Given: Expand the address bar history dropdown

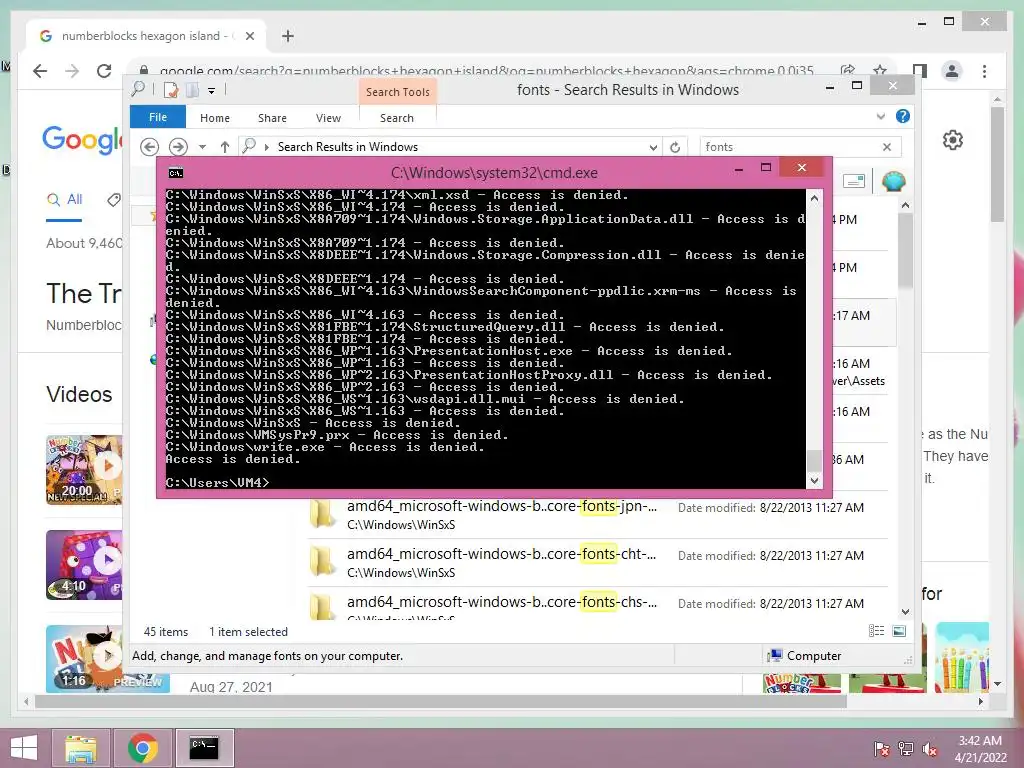Looking at the screenshot, I should point(653,148).
